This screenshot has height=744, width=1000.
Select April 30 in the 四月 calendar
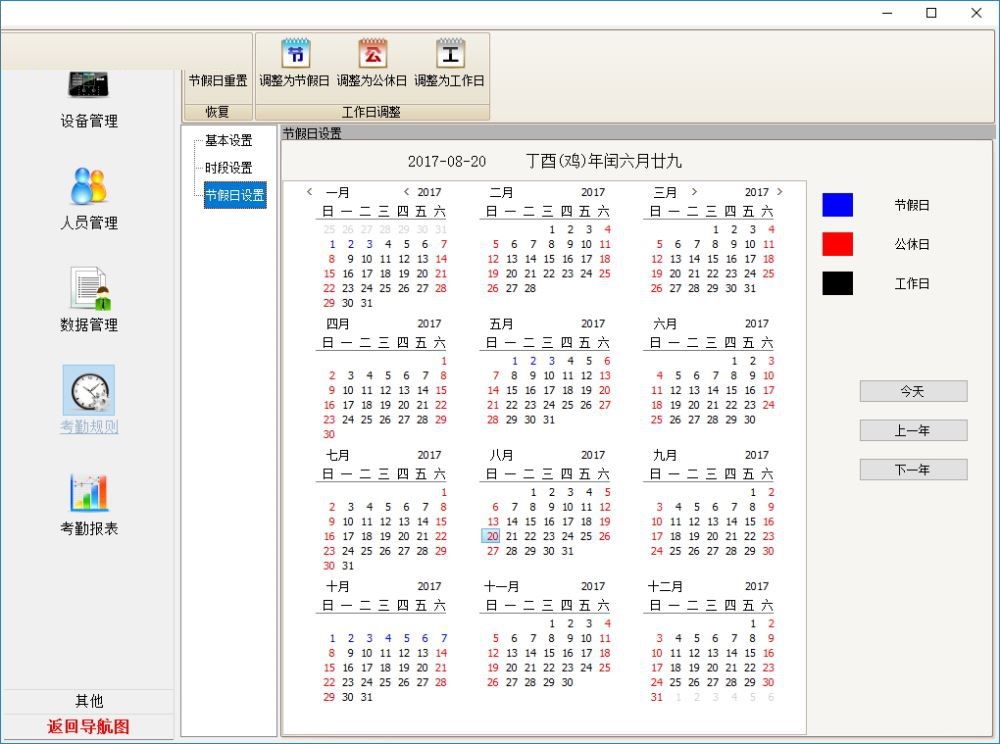coord(328,434)
